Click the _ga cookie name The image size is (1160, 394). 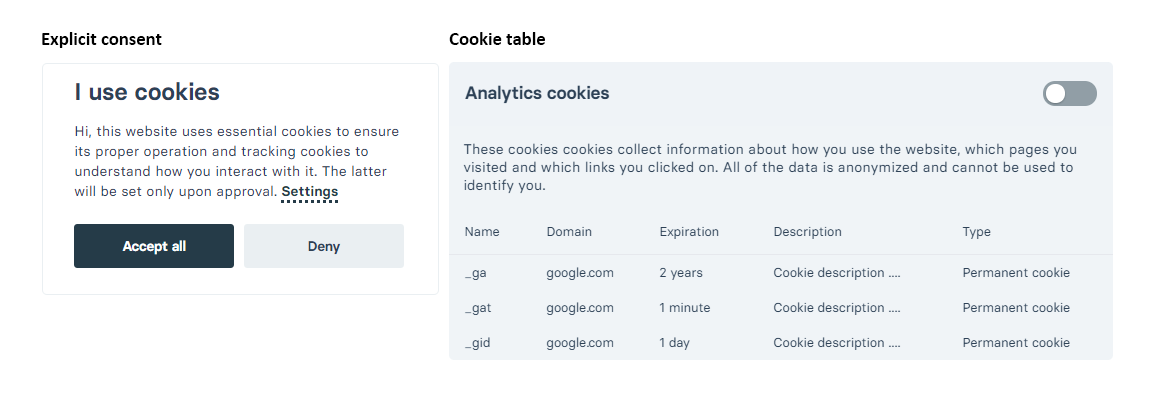click(x=476, y=273)
